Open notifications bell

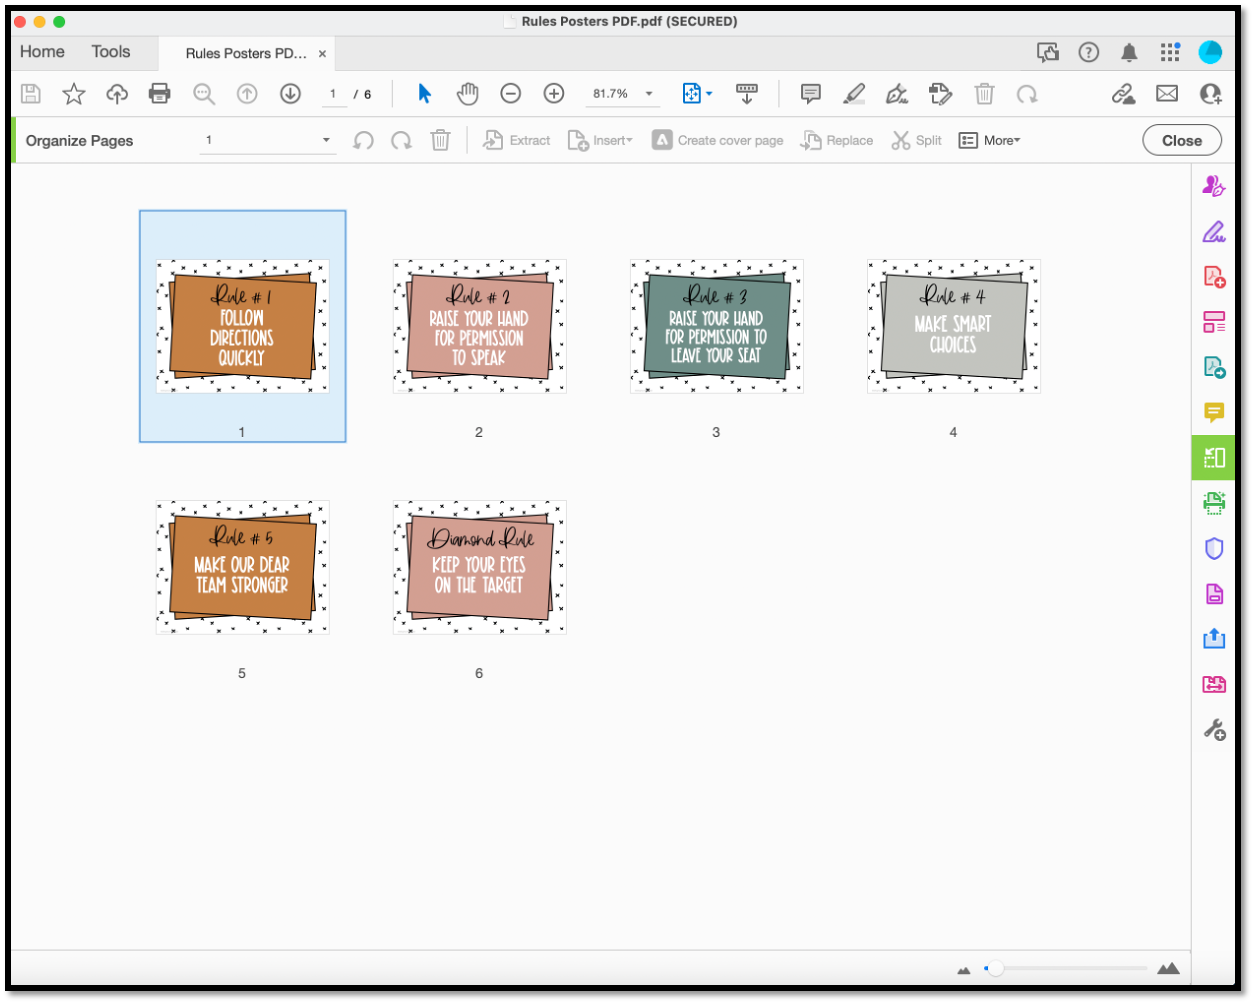click(x=1129, y=53)
